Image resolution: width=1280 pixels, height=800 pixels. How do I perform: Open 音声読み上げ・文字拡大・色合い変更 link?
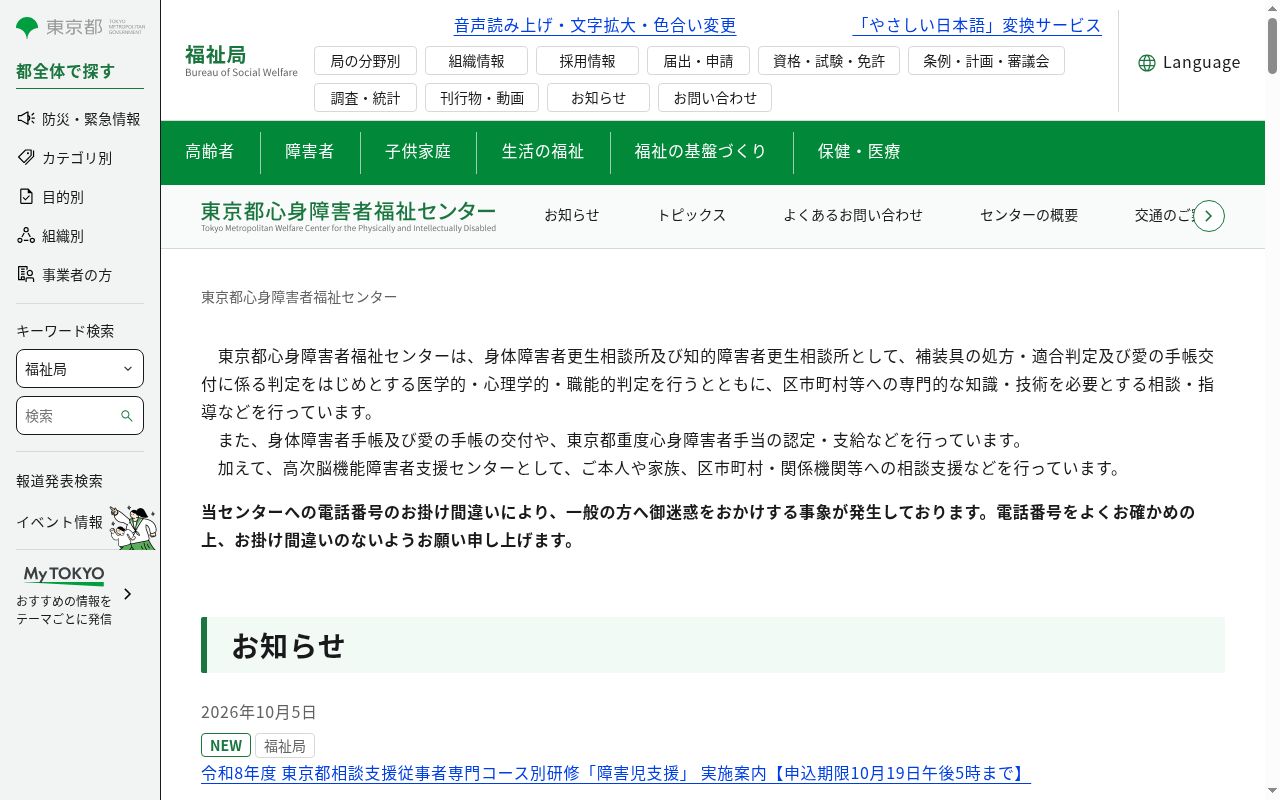pyautogui.click(x=595, y=25)
